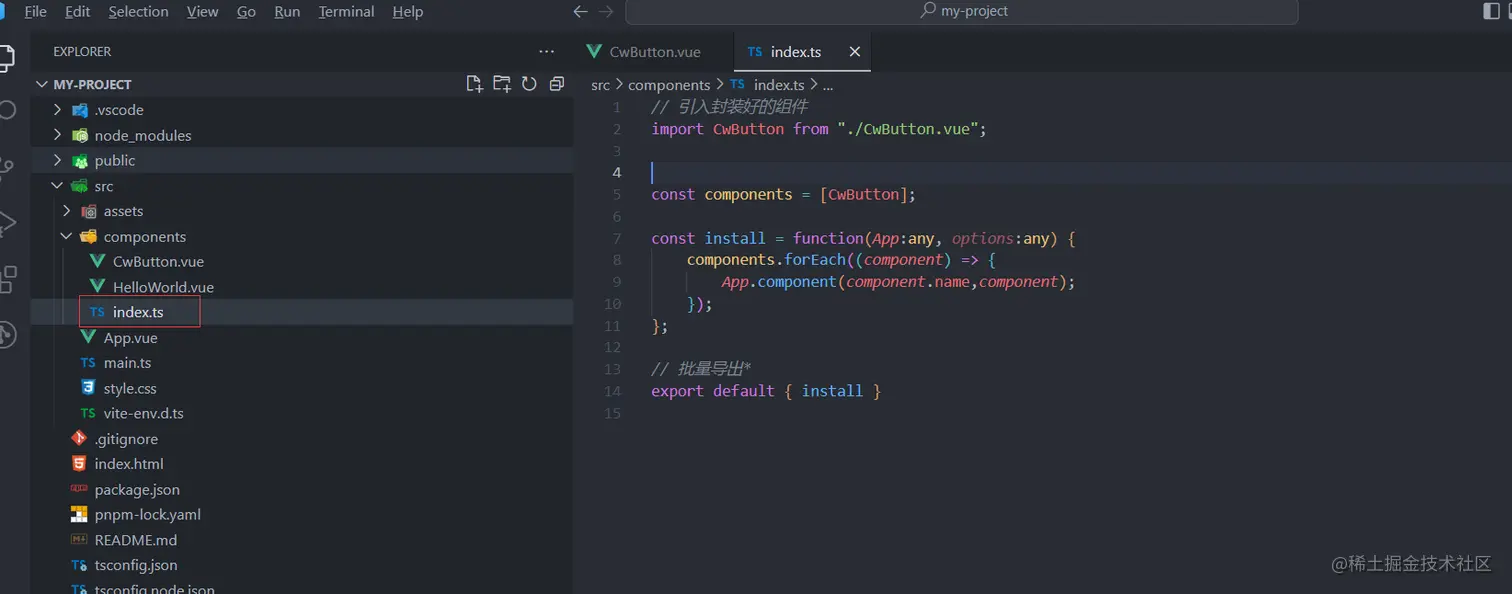Open the Terminal menu

[346, 12]
